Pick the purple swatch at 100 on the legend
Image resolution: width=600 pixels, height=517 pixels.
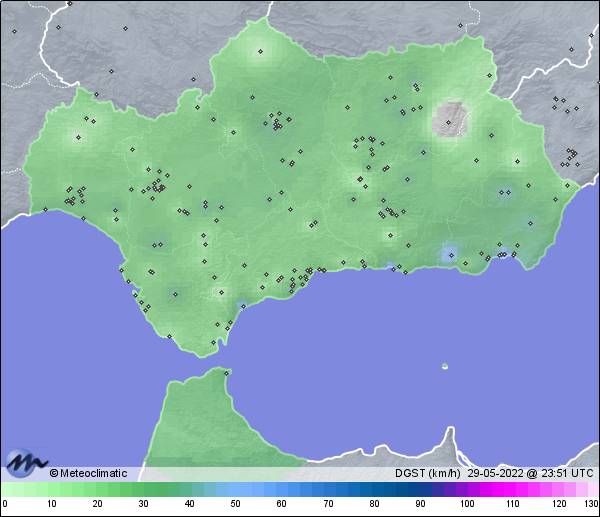click(x=465, y=489)
